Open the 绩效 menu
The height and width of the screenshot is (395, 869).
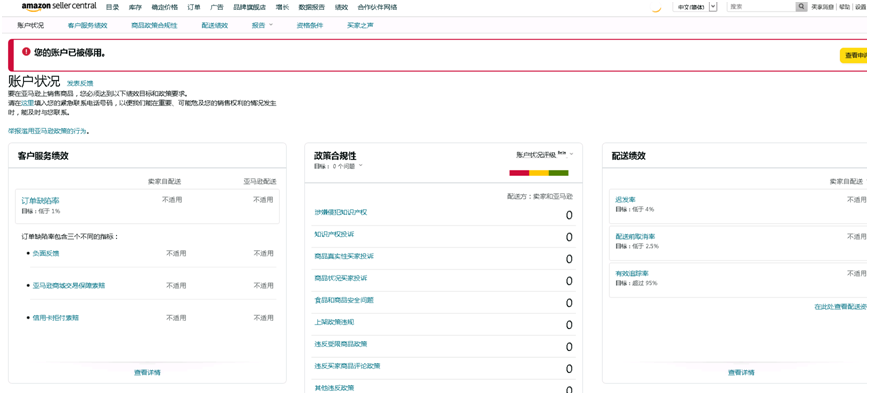click(x=341, y=7)
